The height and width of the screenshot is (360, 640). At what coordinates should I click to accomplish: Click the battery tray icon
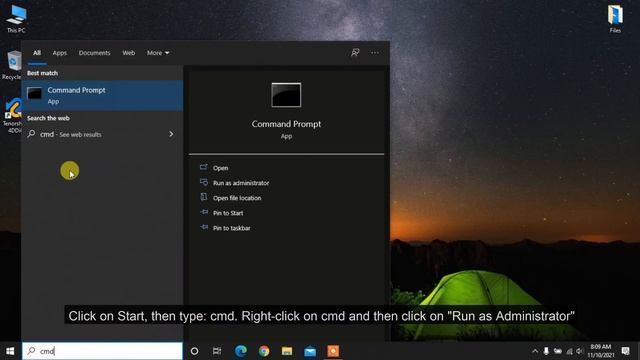[558, 351]
